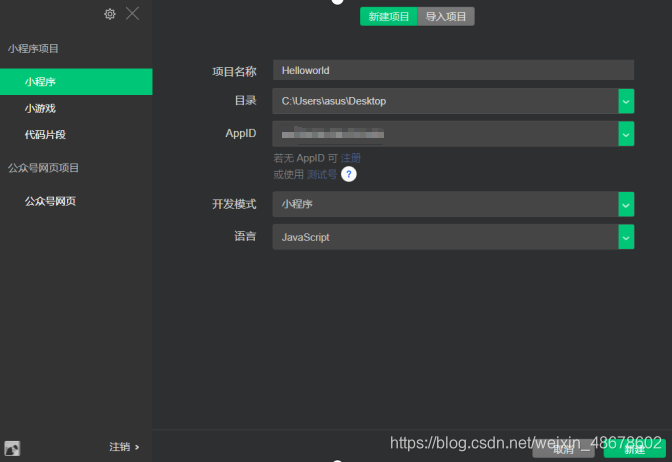This screenshot has width=672, height=462.
Task: Click the 语言 label
Action: pyautogui.click(x=245, y=236)
